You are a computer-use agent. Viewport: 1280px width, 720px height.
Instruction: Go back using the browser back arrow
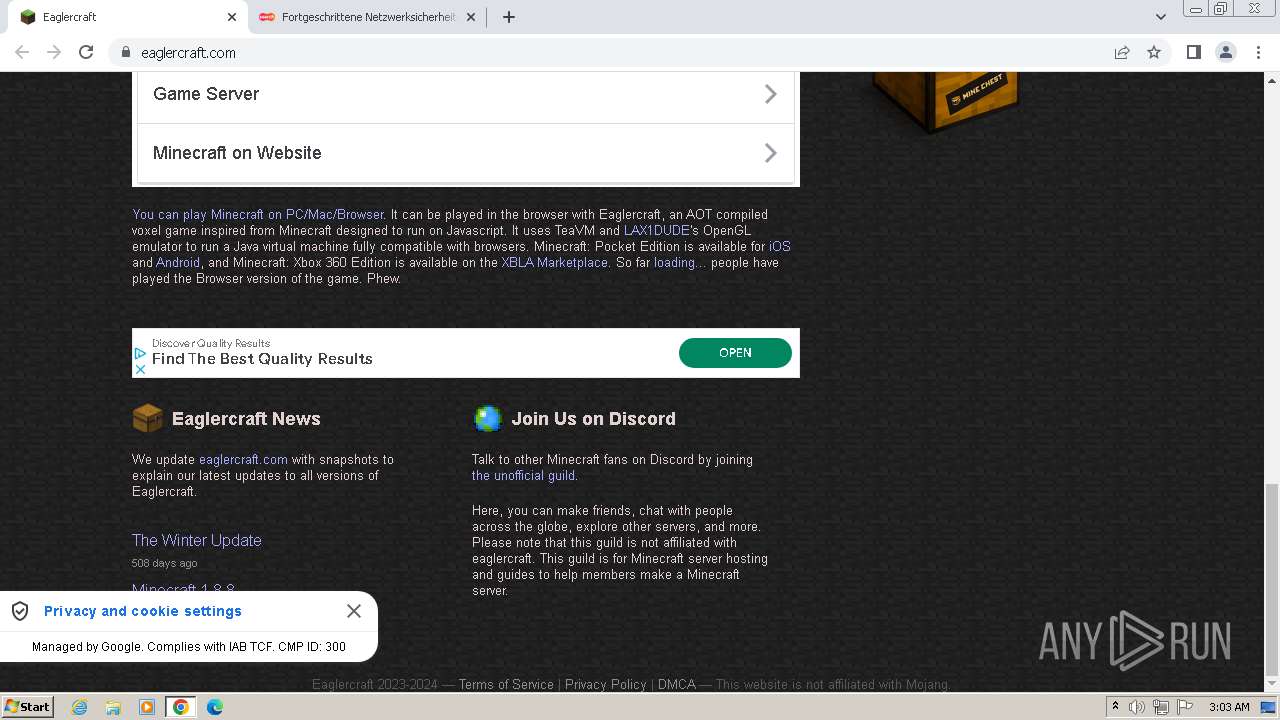coord(22,52)
